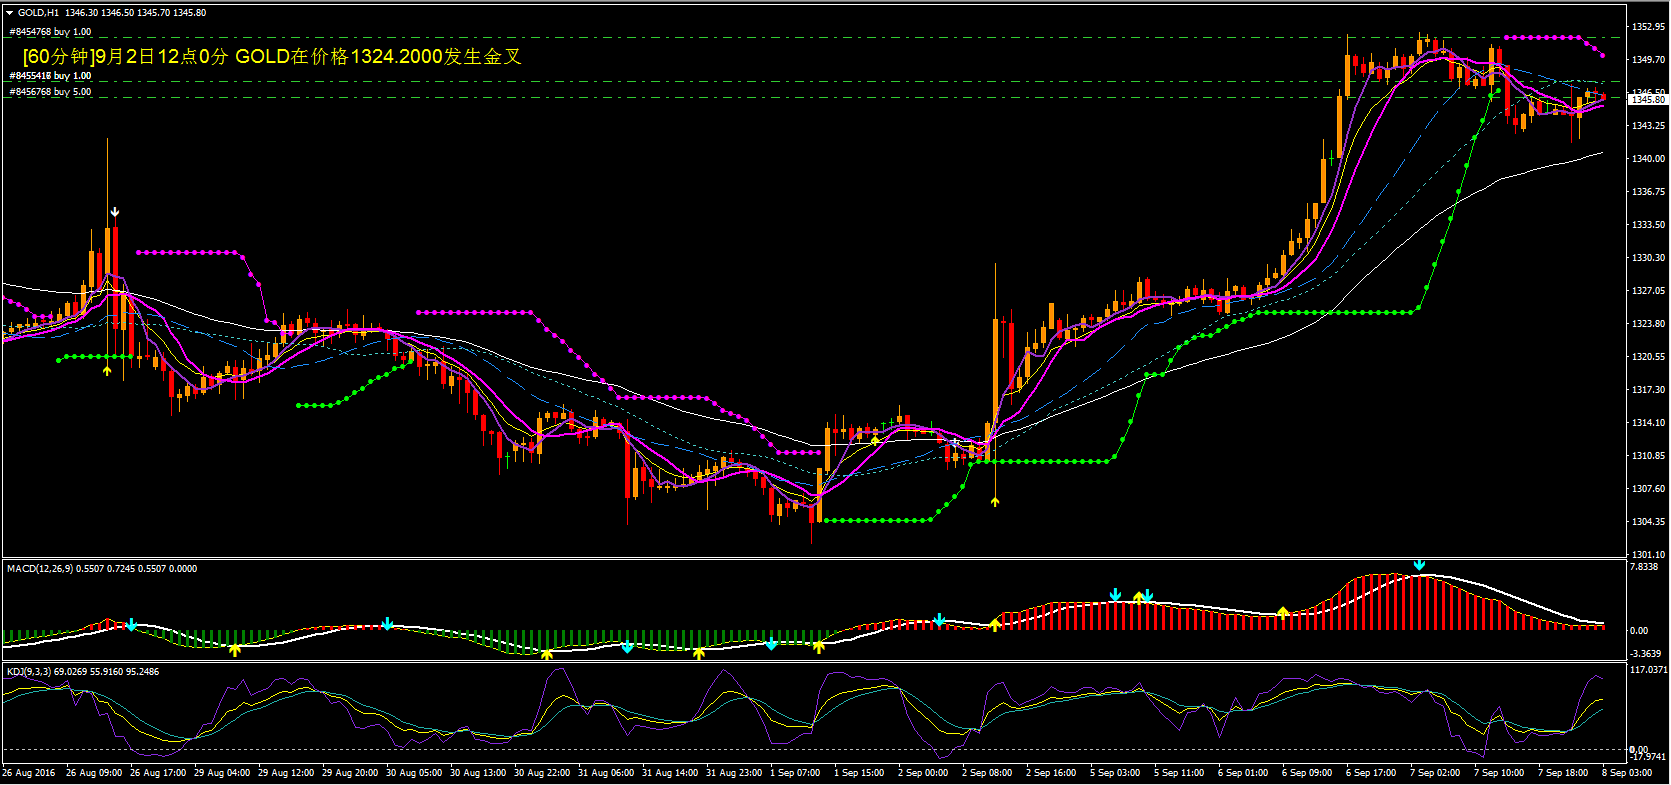The height and width of the screenshot is (785, 1671).
Task: Click cyan down arrow at MACD histogram peak
Action: [x=1419, y=565]
